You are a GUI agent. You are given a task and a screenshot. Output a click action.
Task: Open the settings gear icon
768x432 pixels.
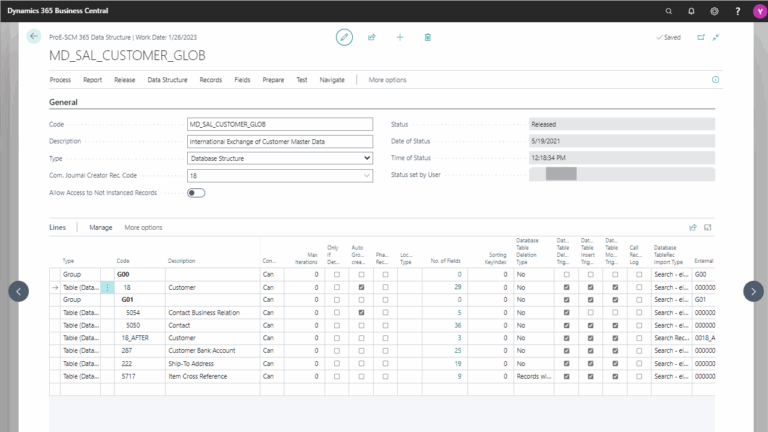pos(714,11)
